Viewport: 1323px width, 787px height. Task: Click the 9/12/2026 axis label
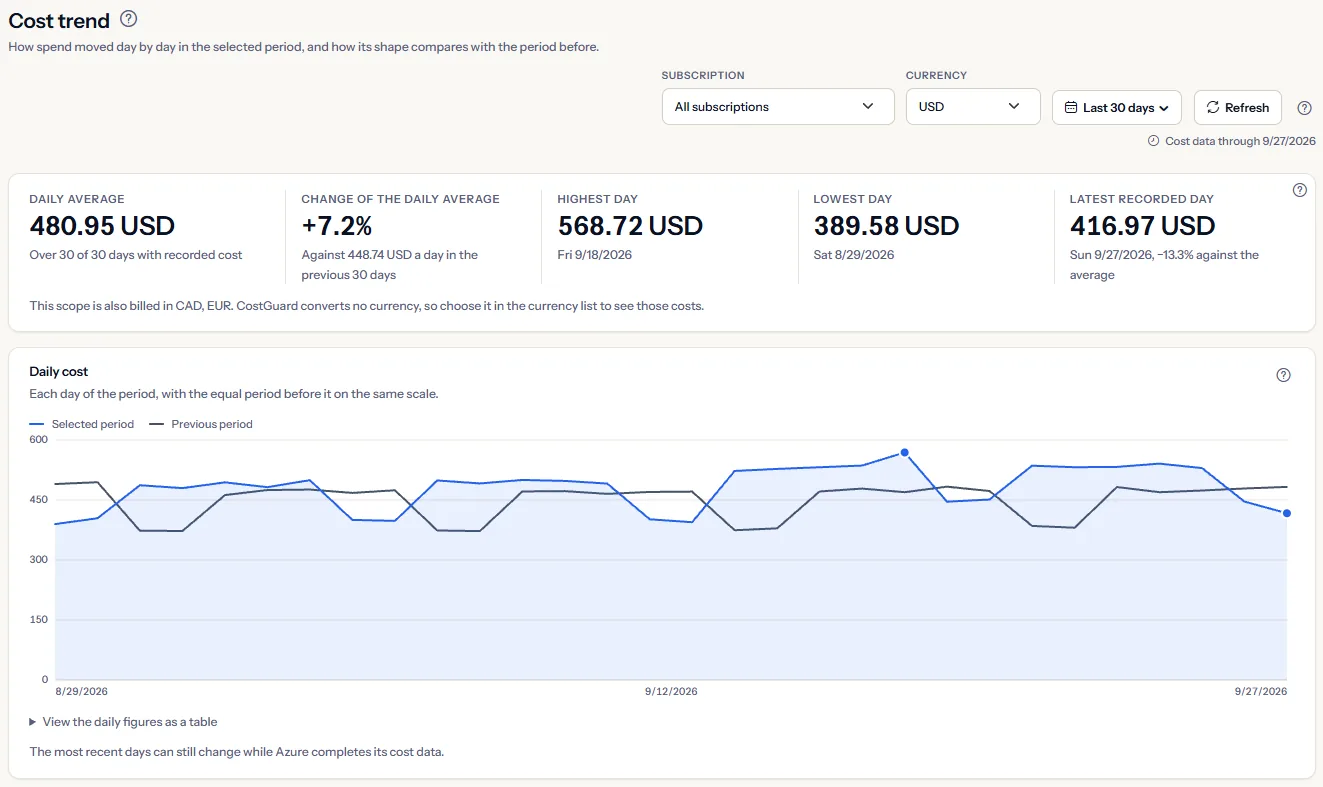click(671, 692)
